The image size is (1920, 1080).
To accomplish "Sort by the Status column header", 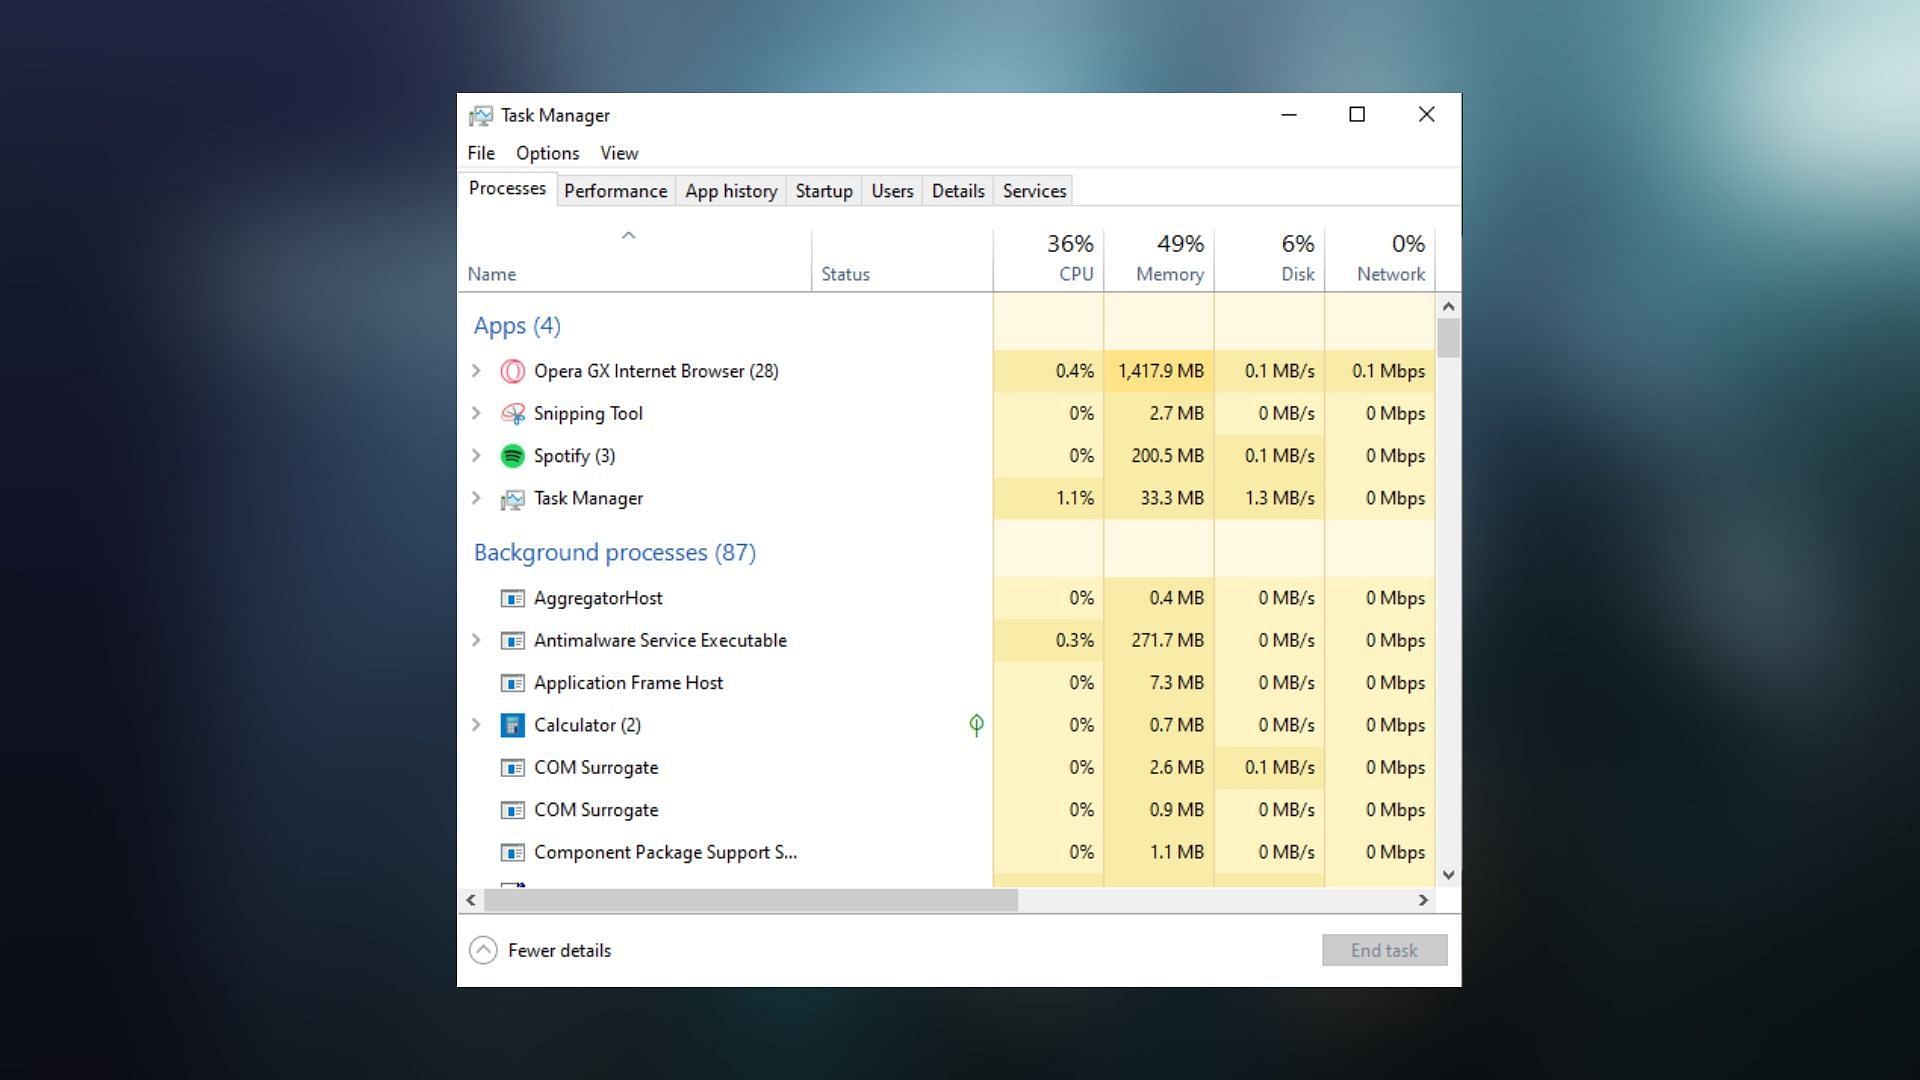I will tap(902, 260).
